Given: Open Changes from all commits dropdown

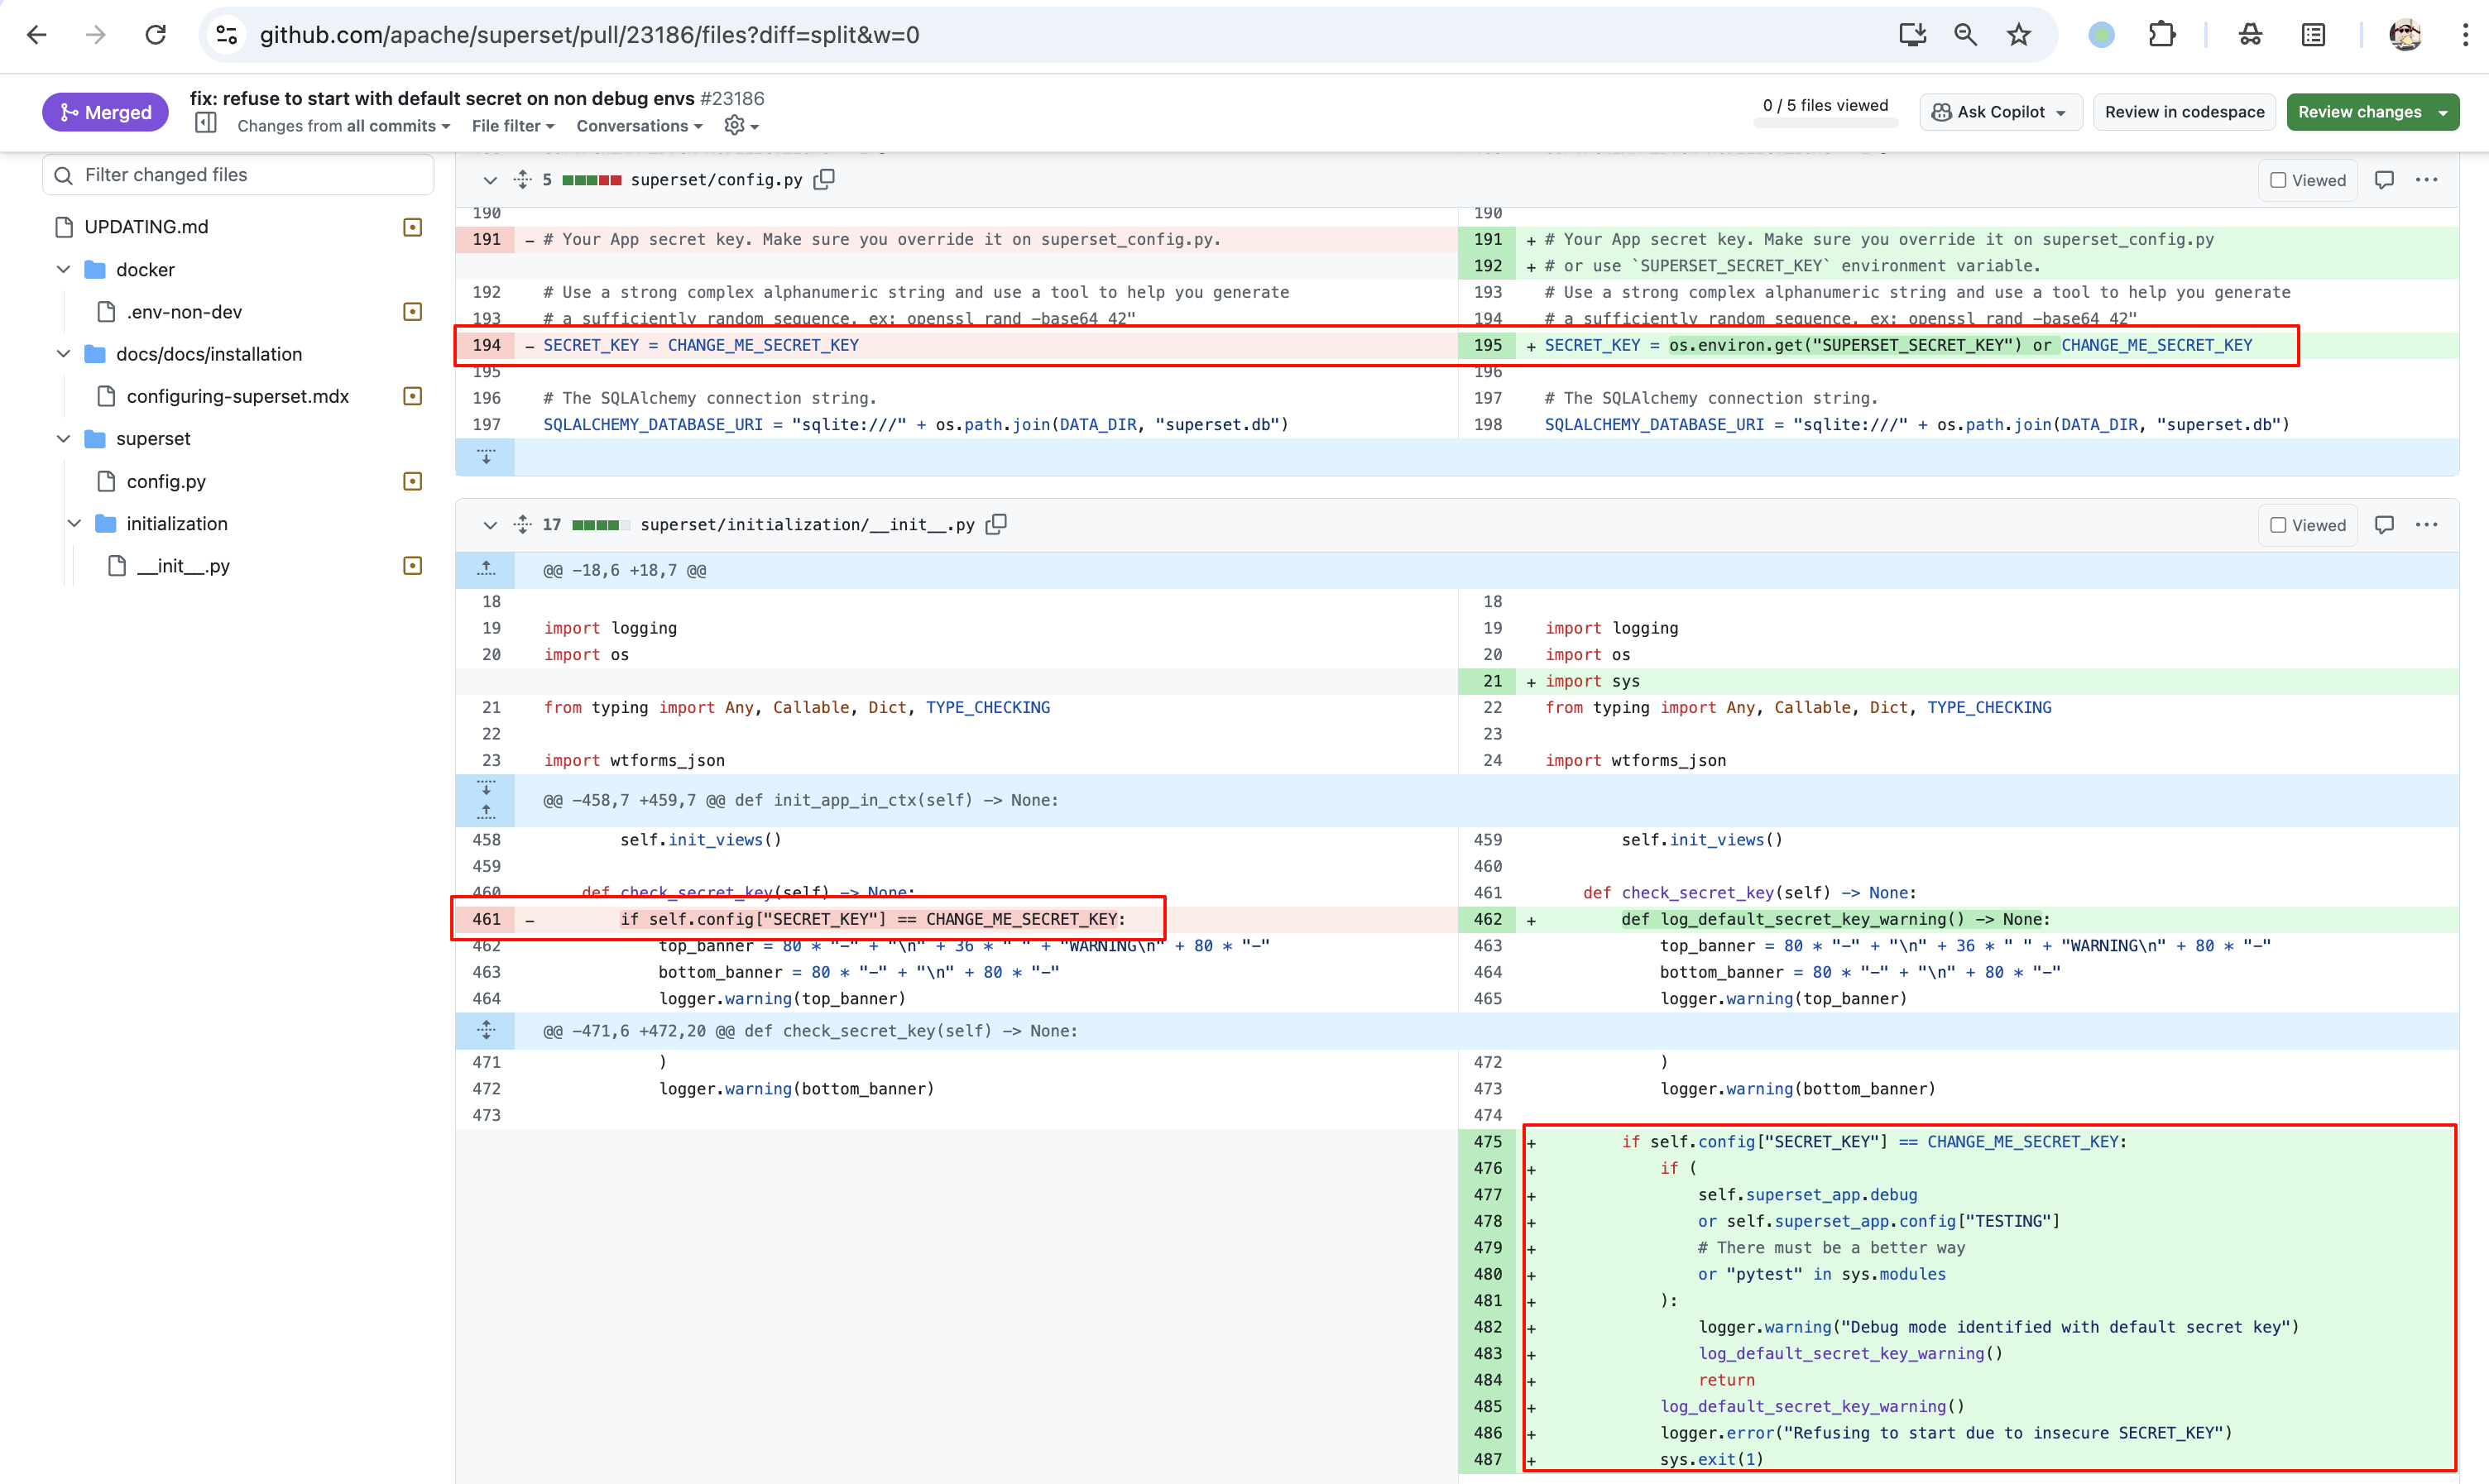Looking at the screenshot, I should (x=343, y=126).
